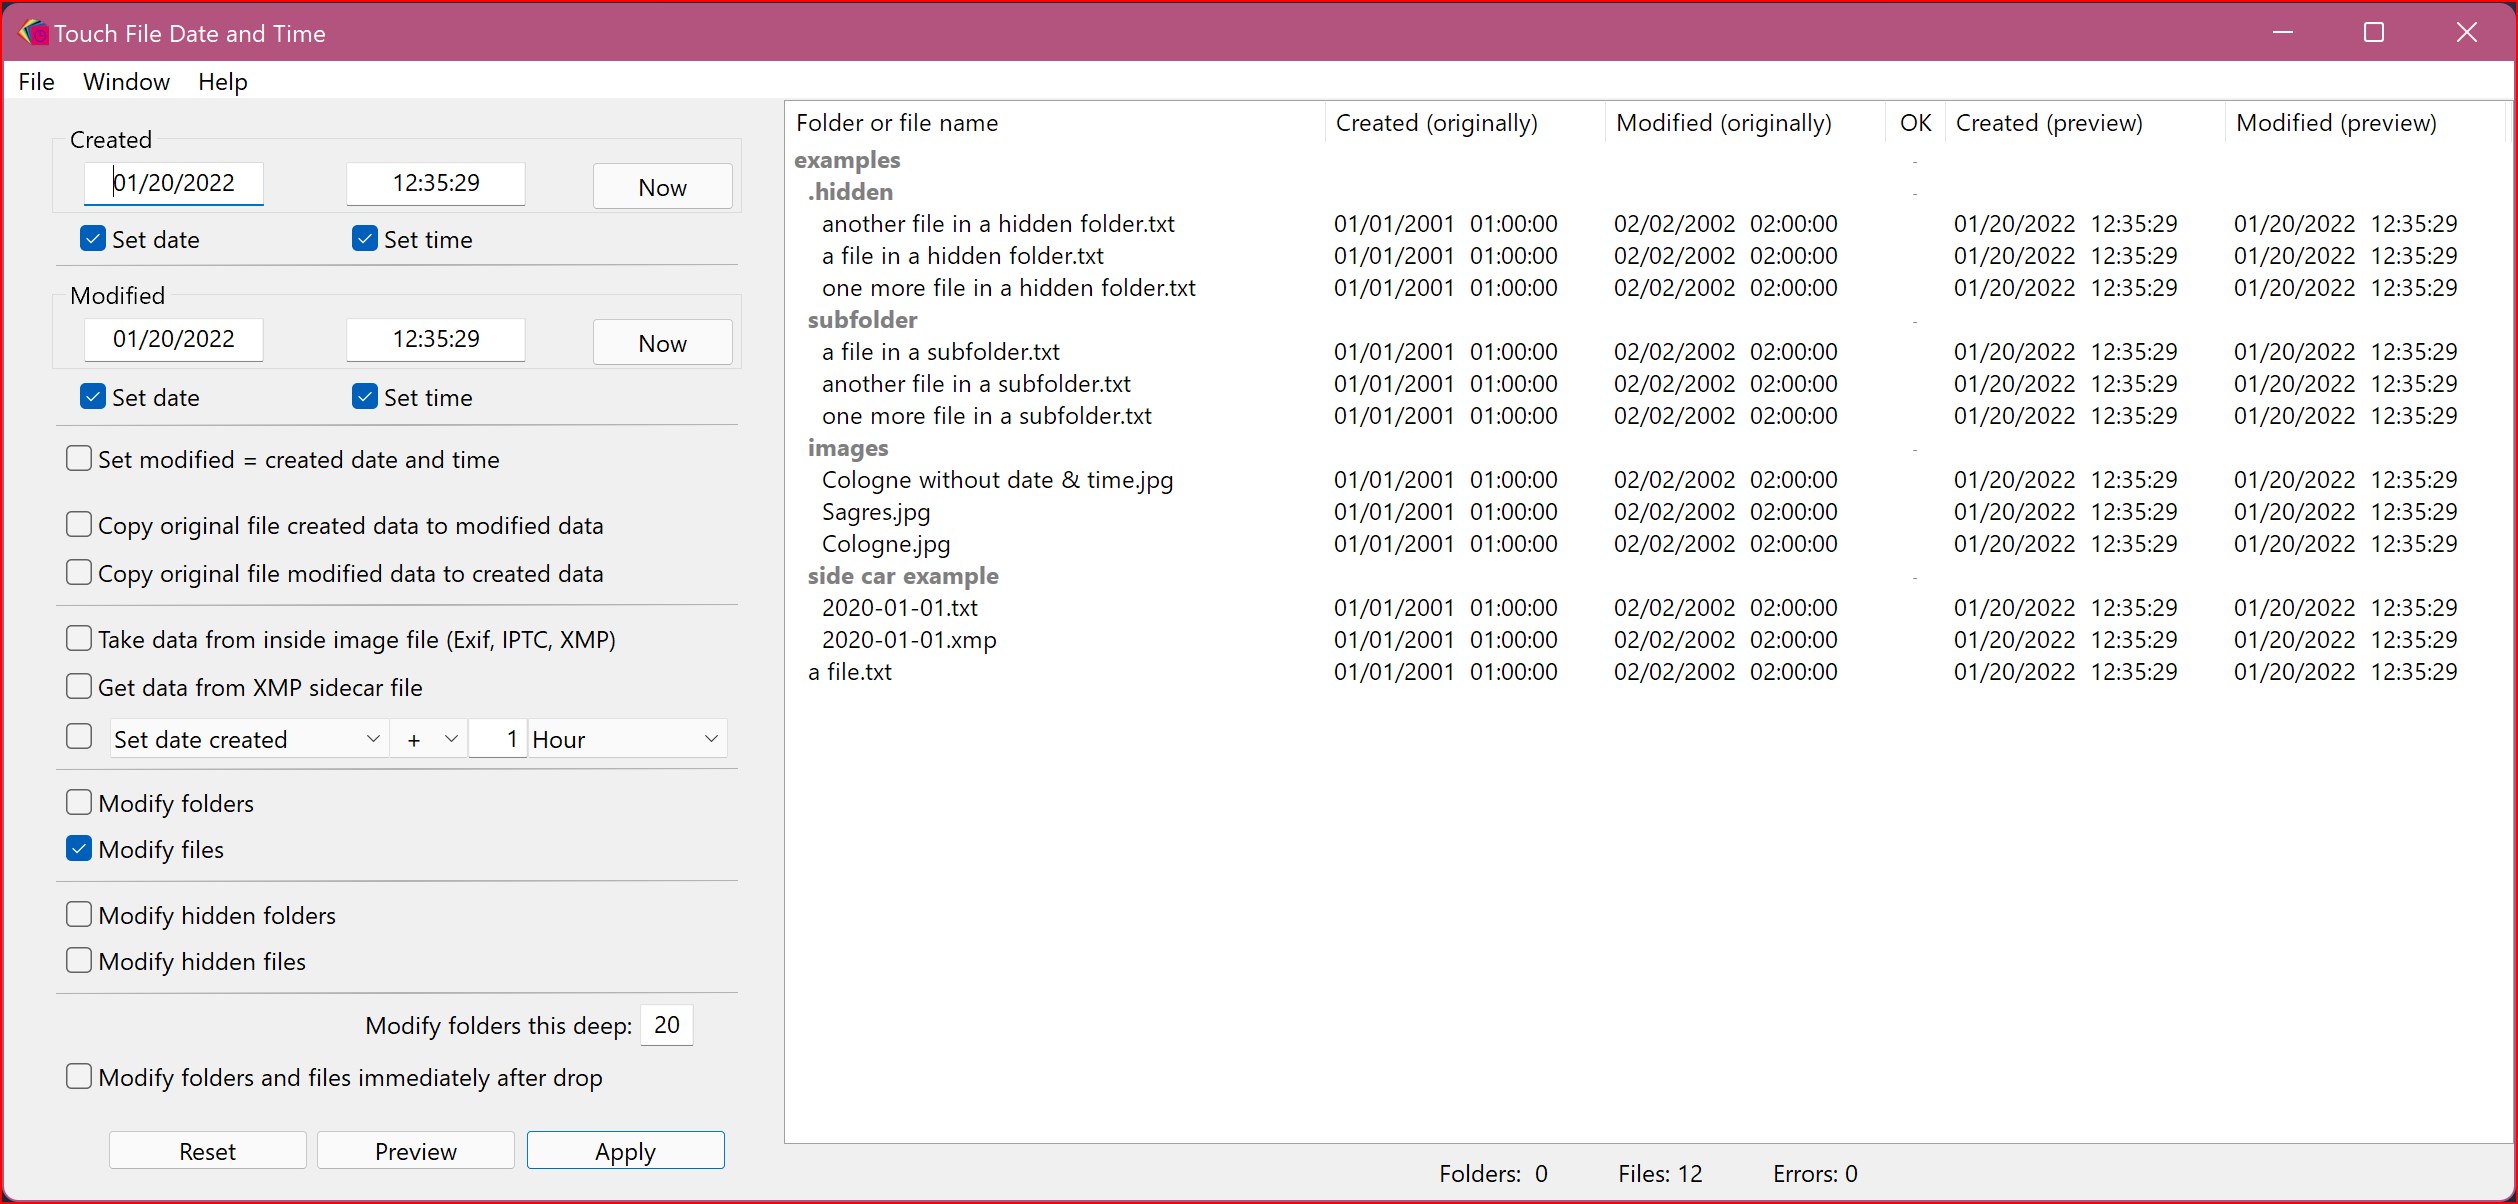Open the File menu
The image size is (2518, 1204).
pos(37,82)
